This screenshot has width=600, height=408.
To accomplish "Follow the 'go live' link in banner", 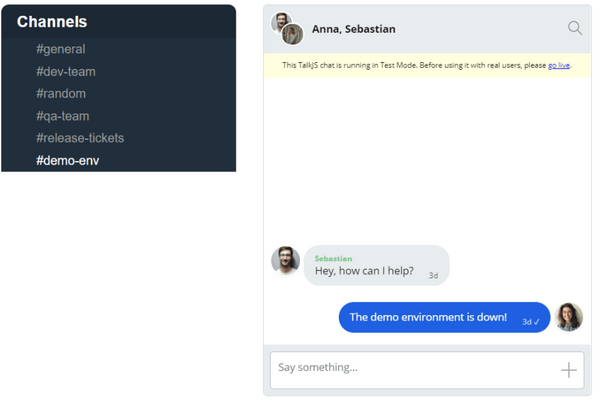I will click(x=559, y=65).
